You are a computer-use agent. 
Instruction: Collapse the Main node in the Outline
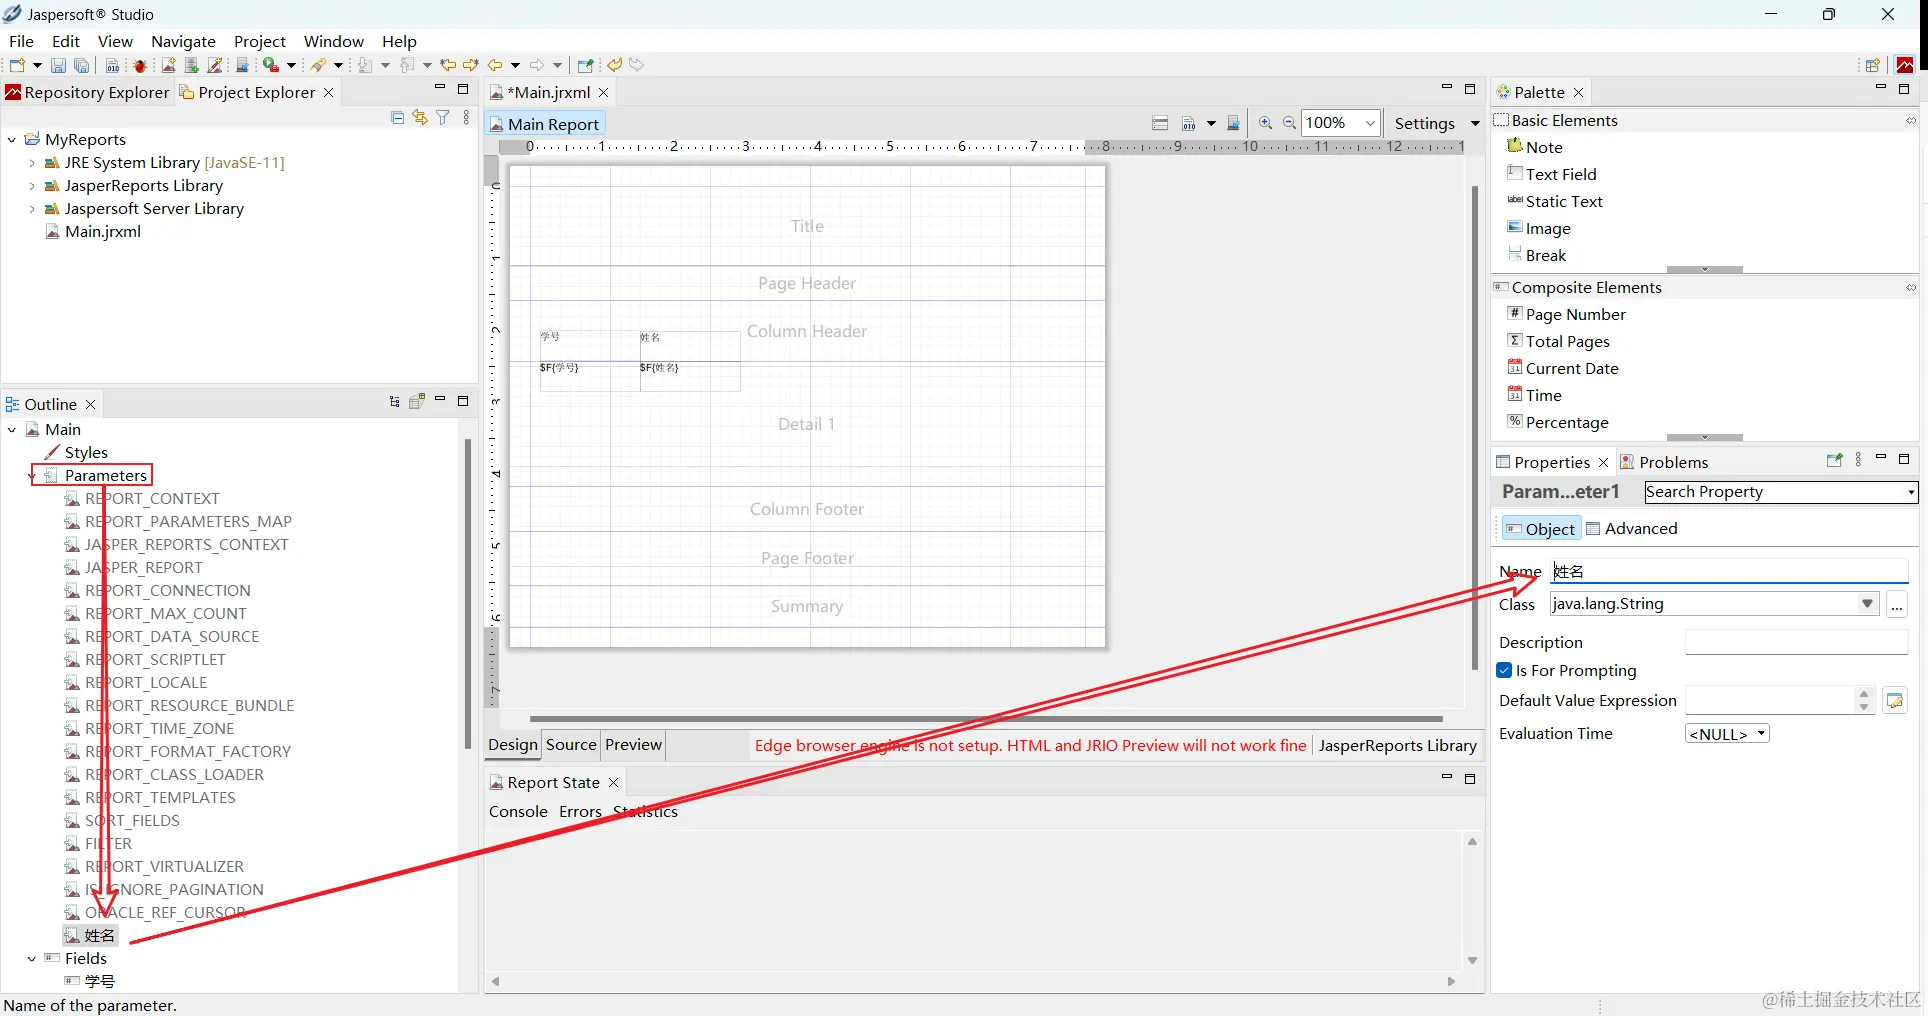tap(12, 430)
